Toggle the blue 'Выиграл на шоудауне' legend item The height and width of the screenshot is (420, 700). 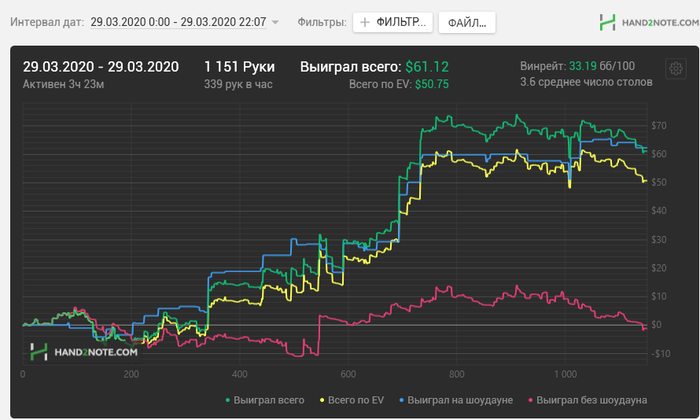pyautogui.click(x=456, y=400)
